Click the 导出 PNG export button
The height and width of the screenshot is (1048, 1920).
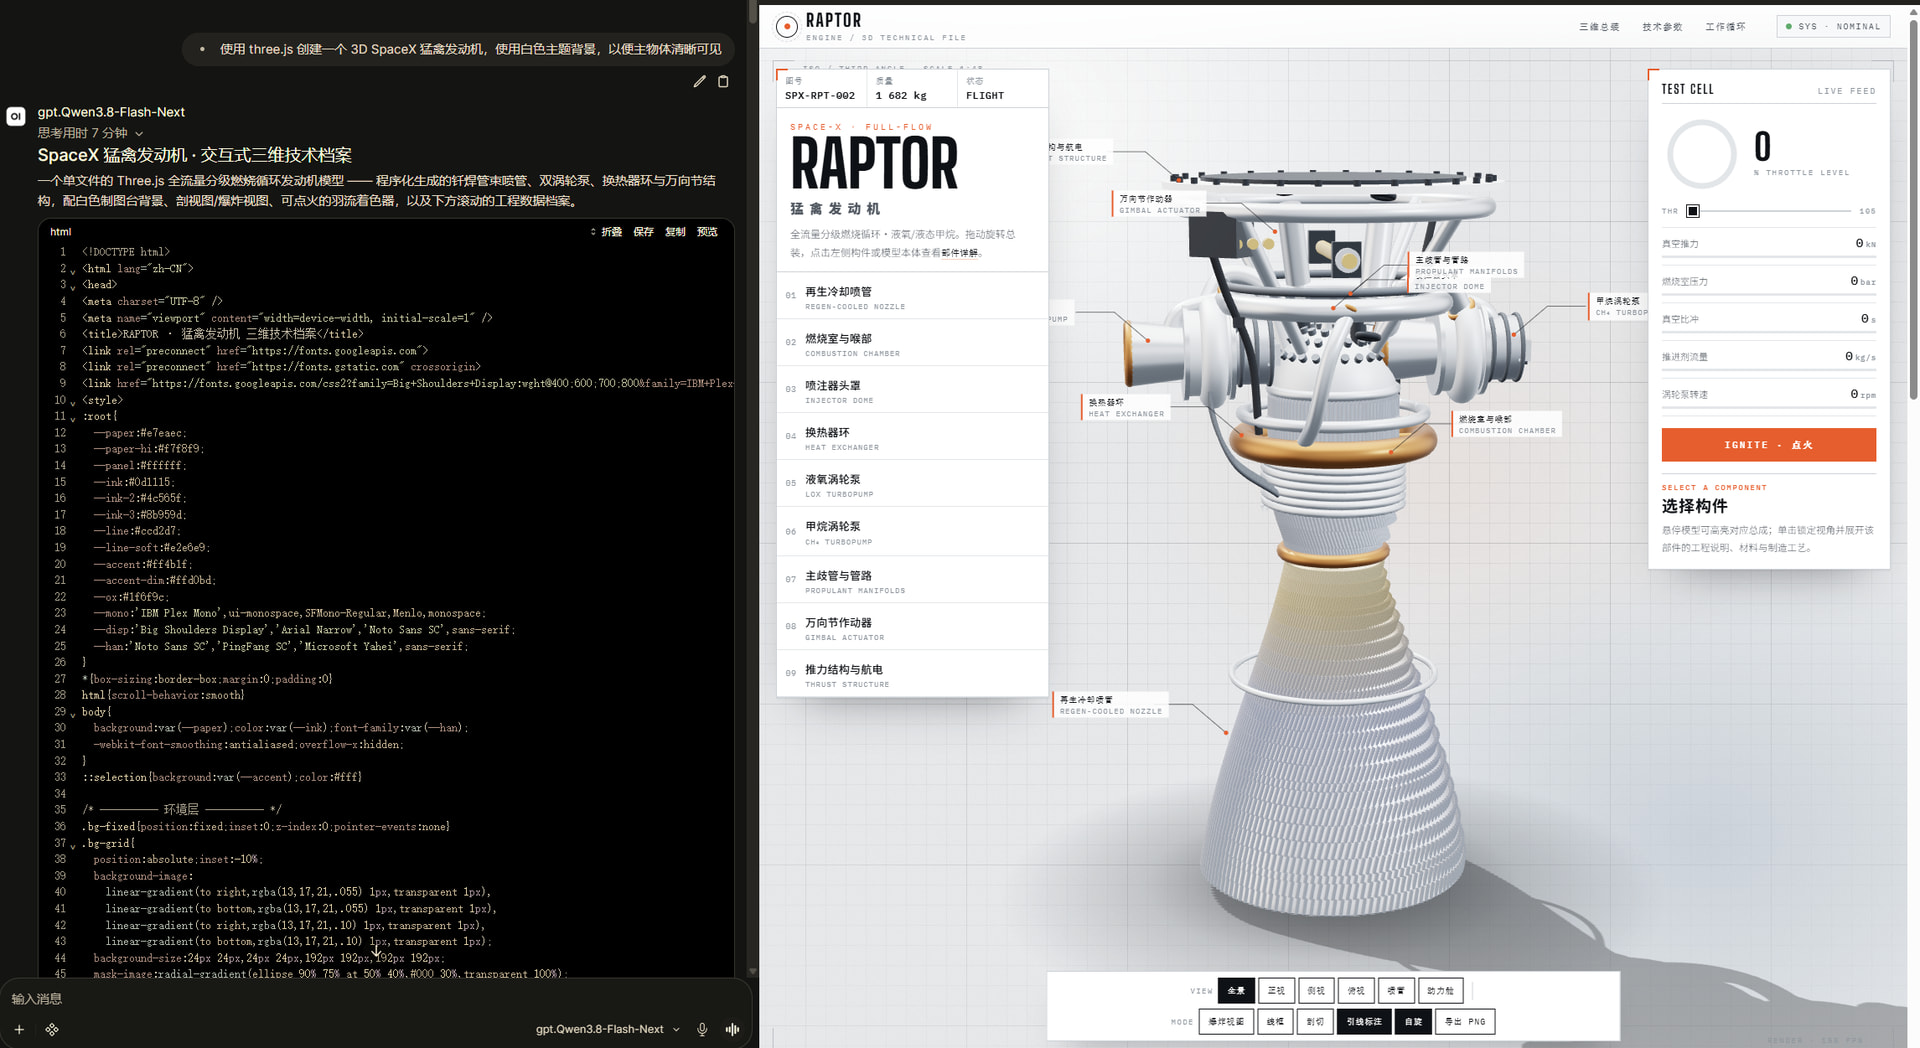pyautogui.click(x=1465, y=1022)
